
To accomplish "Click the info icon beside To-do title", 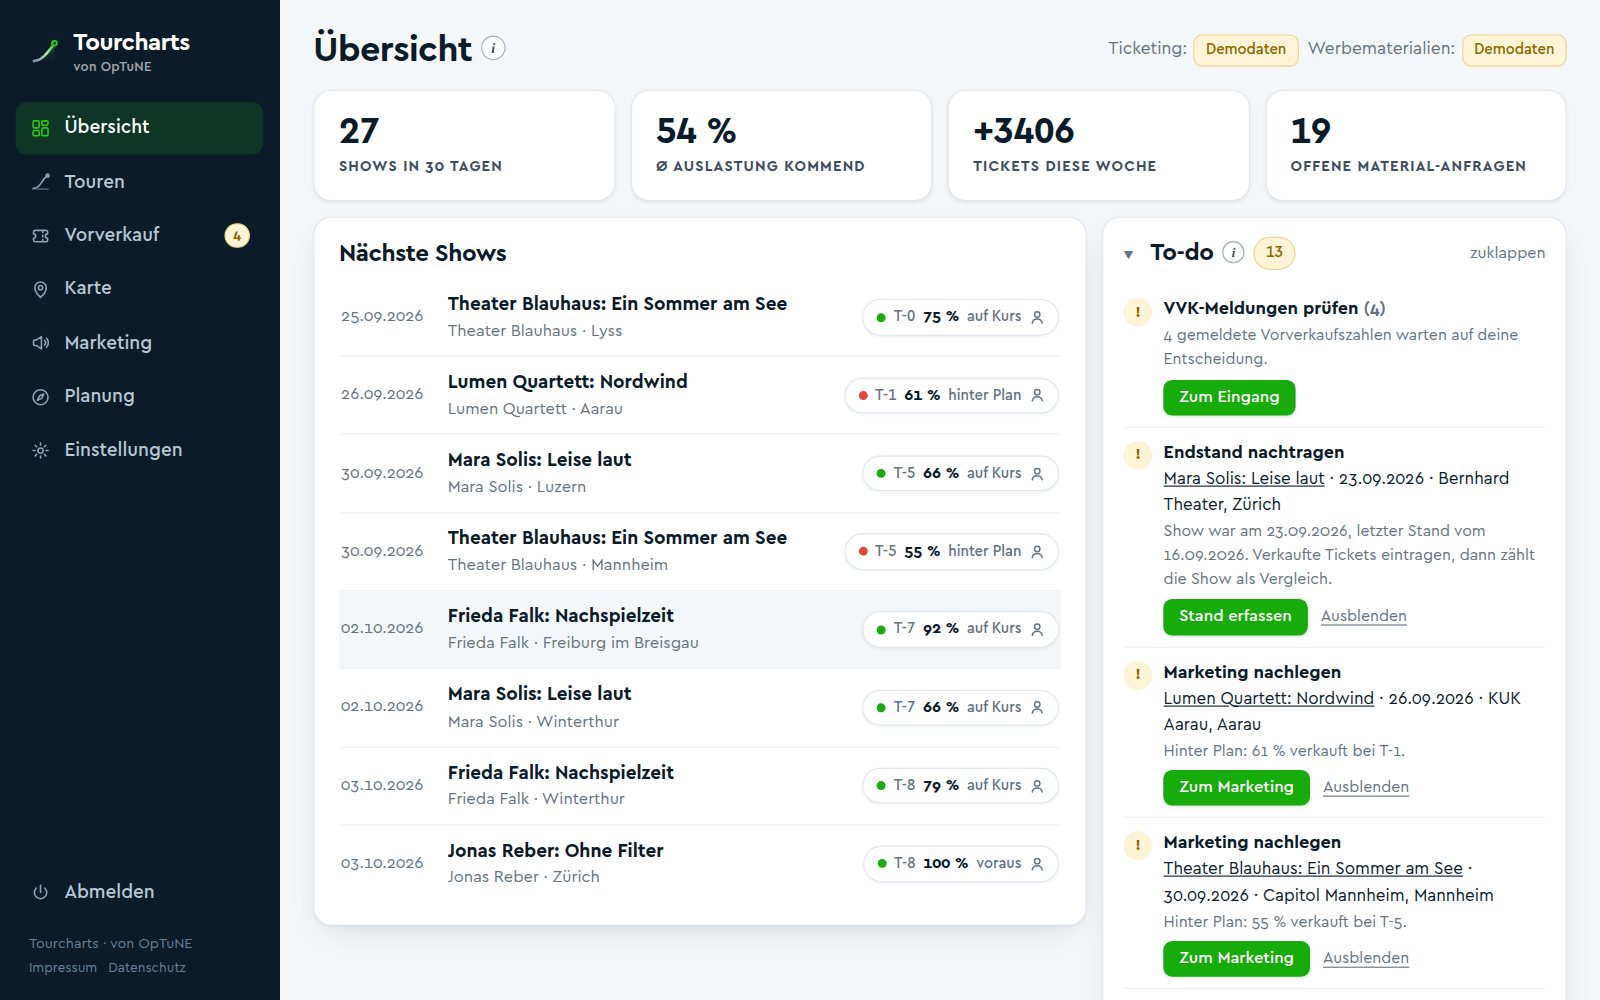I will 1233,252.
